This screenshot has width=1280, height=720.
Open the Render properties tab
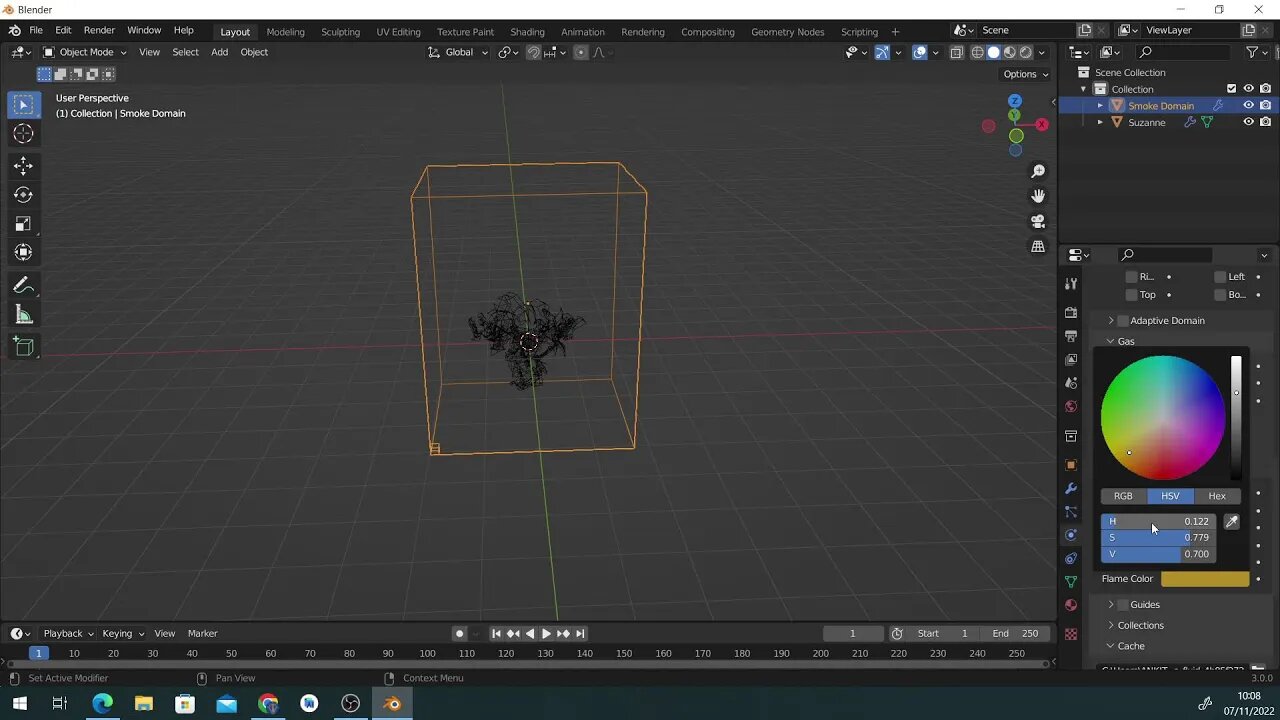pos(1071,312)
